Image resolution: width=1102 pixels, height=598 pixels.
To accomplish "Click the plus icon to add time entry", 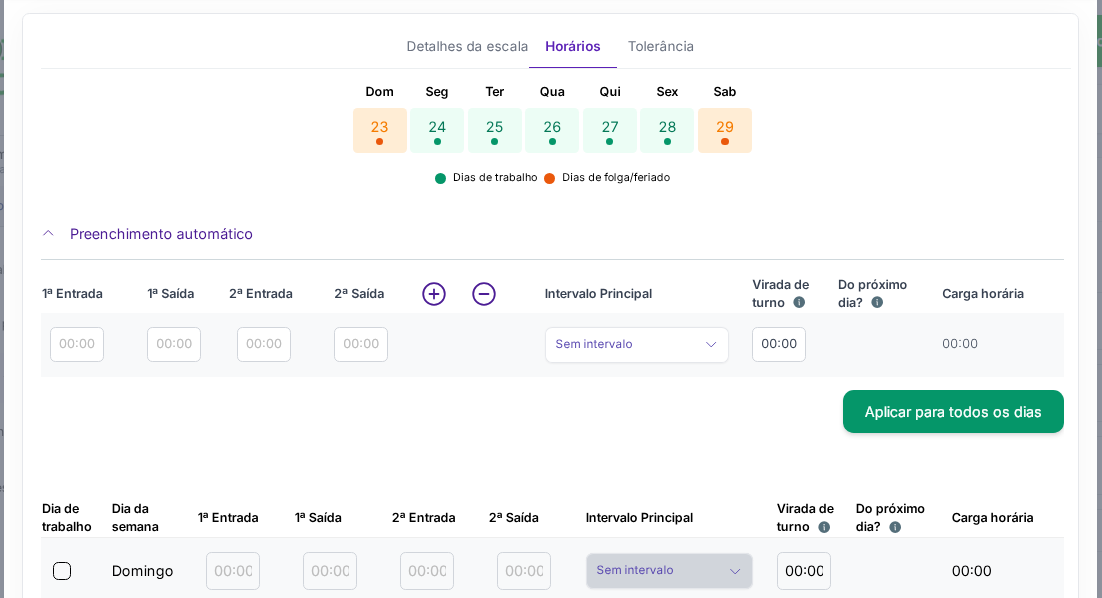I will [x=433, y=294].
